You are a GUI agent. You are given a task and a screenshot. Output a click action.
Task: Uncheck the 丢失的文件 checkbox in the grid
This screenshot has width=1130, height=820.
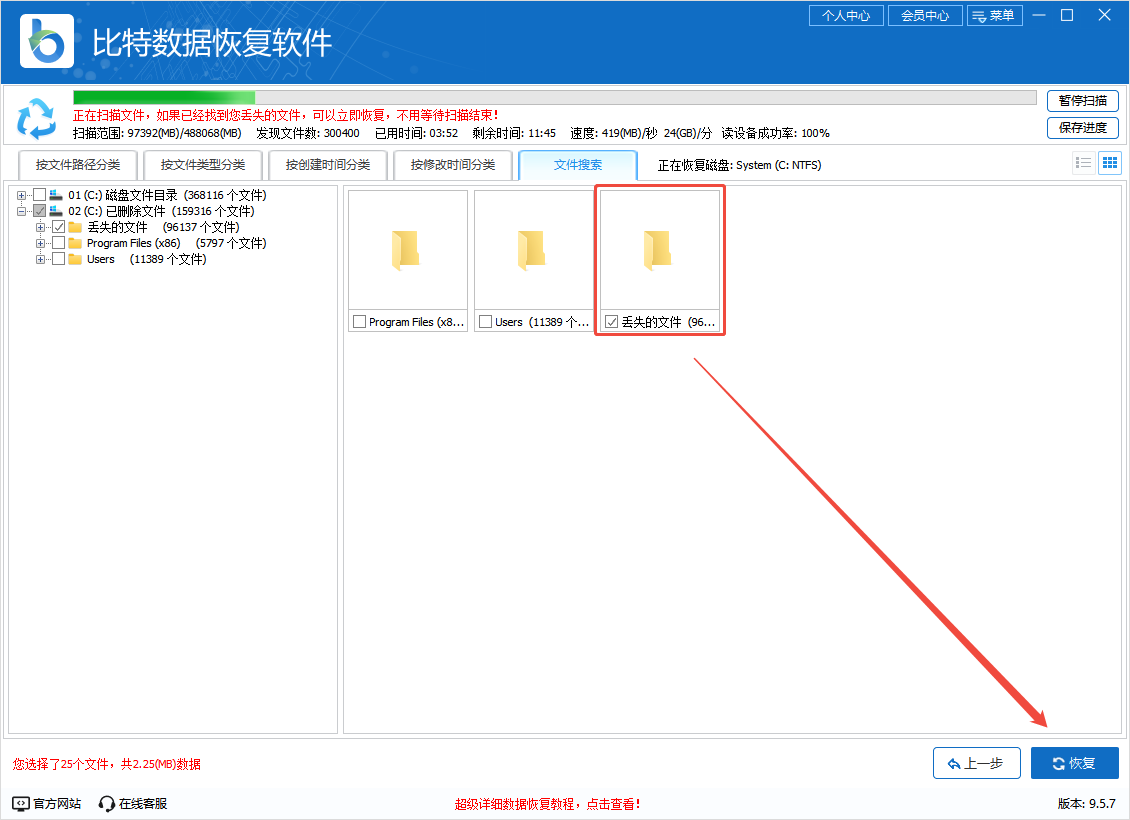point(612,321)
